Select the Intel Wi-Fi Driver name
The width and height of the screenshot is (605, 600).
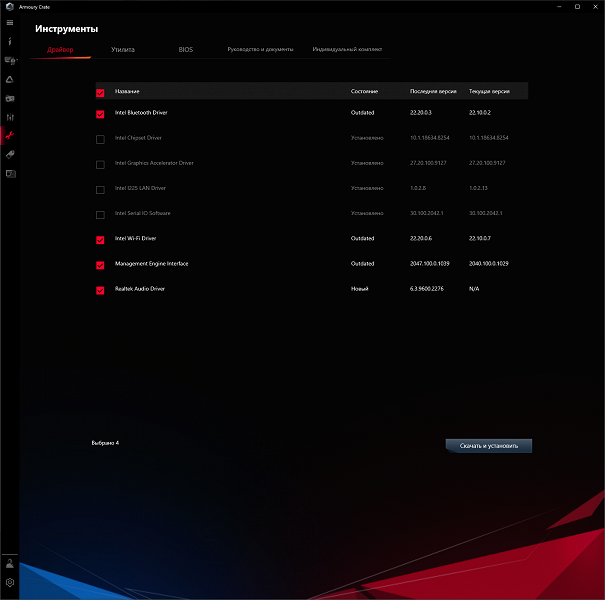pyautogui.click(x=135, y=238)
